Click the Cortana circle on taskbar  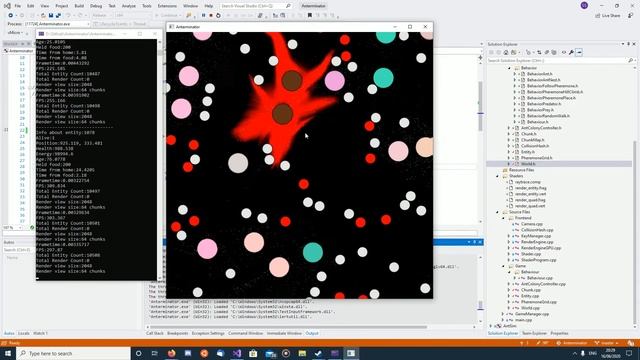tap(138, 353)
